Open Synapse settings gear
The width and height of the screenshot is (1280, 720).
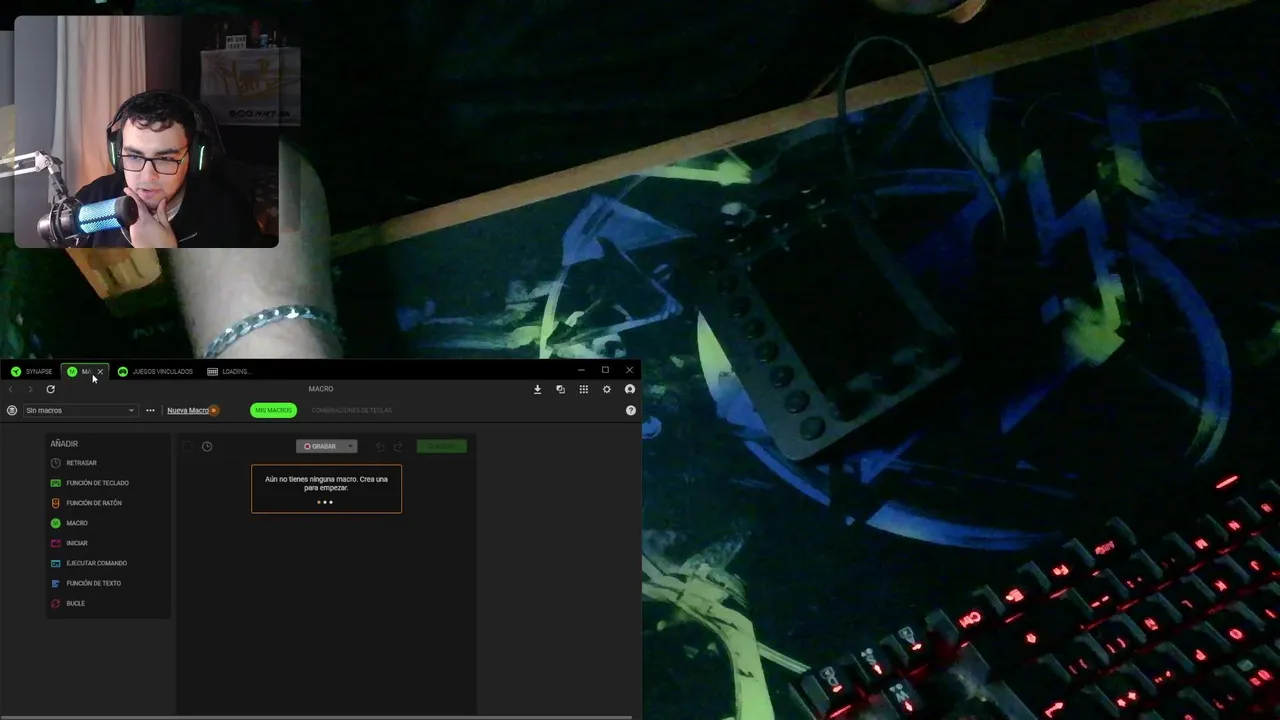pos(606,389)
